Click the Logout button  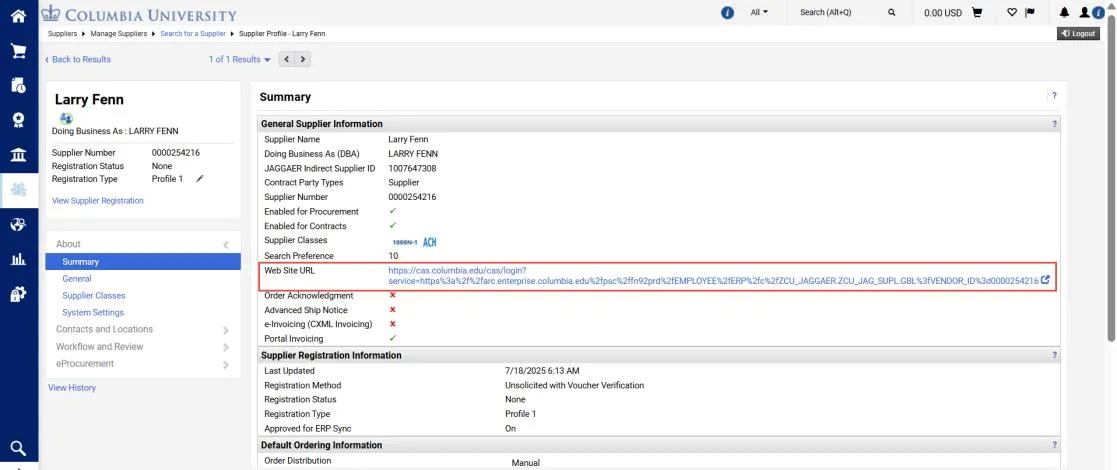1078,33
